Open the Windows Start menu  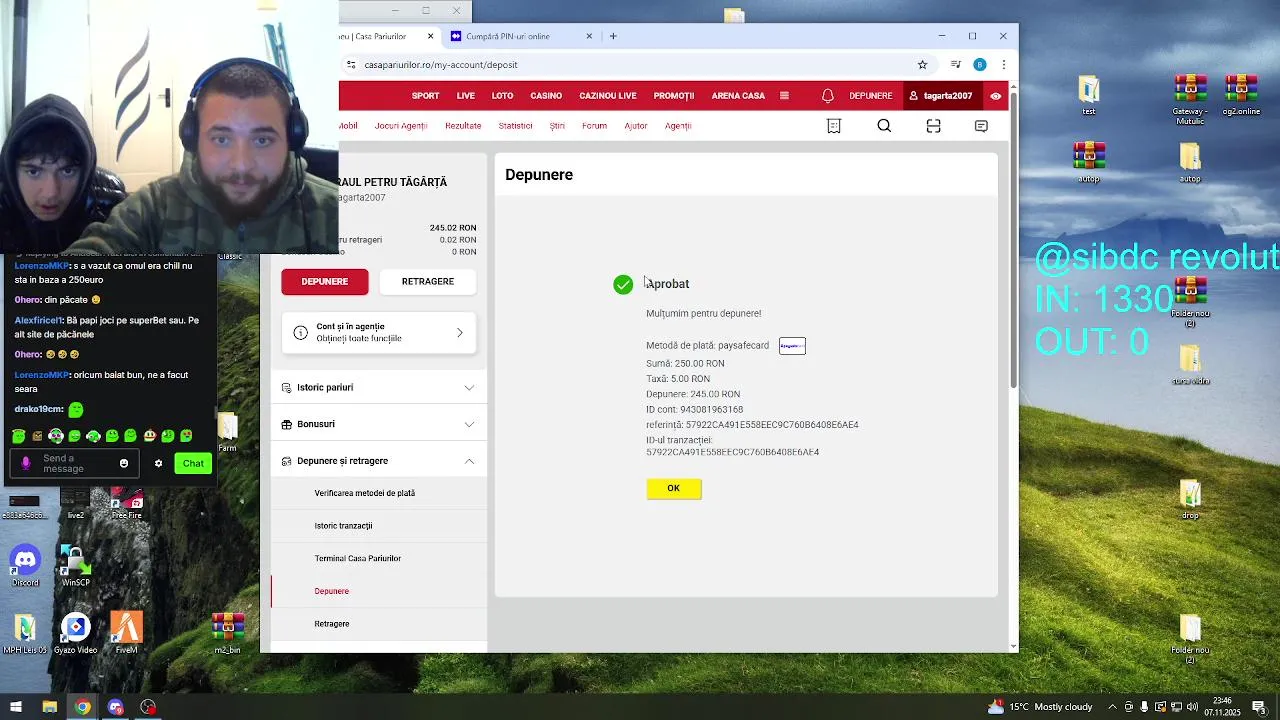click(16, 707)
